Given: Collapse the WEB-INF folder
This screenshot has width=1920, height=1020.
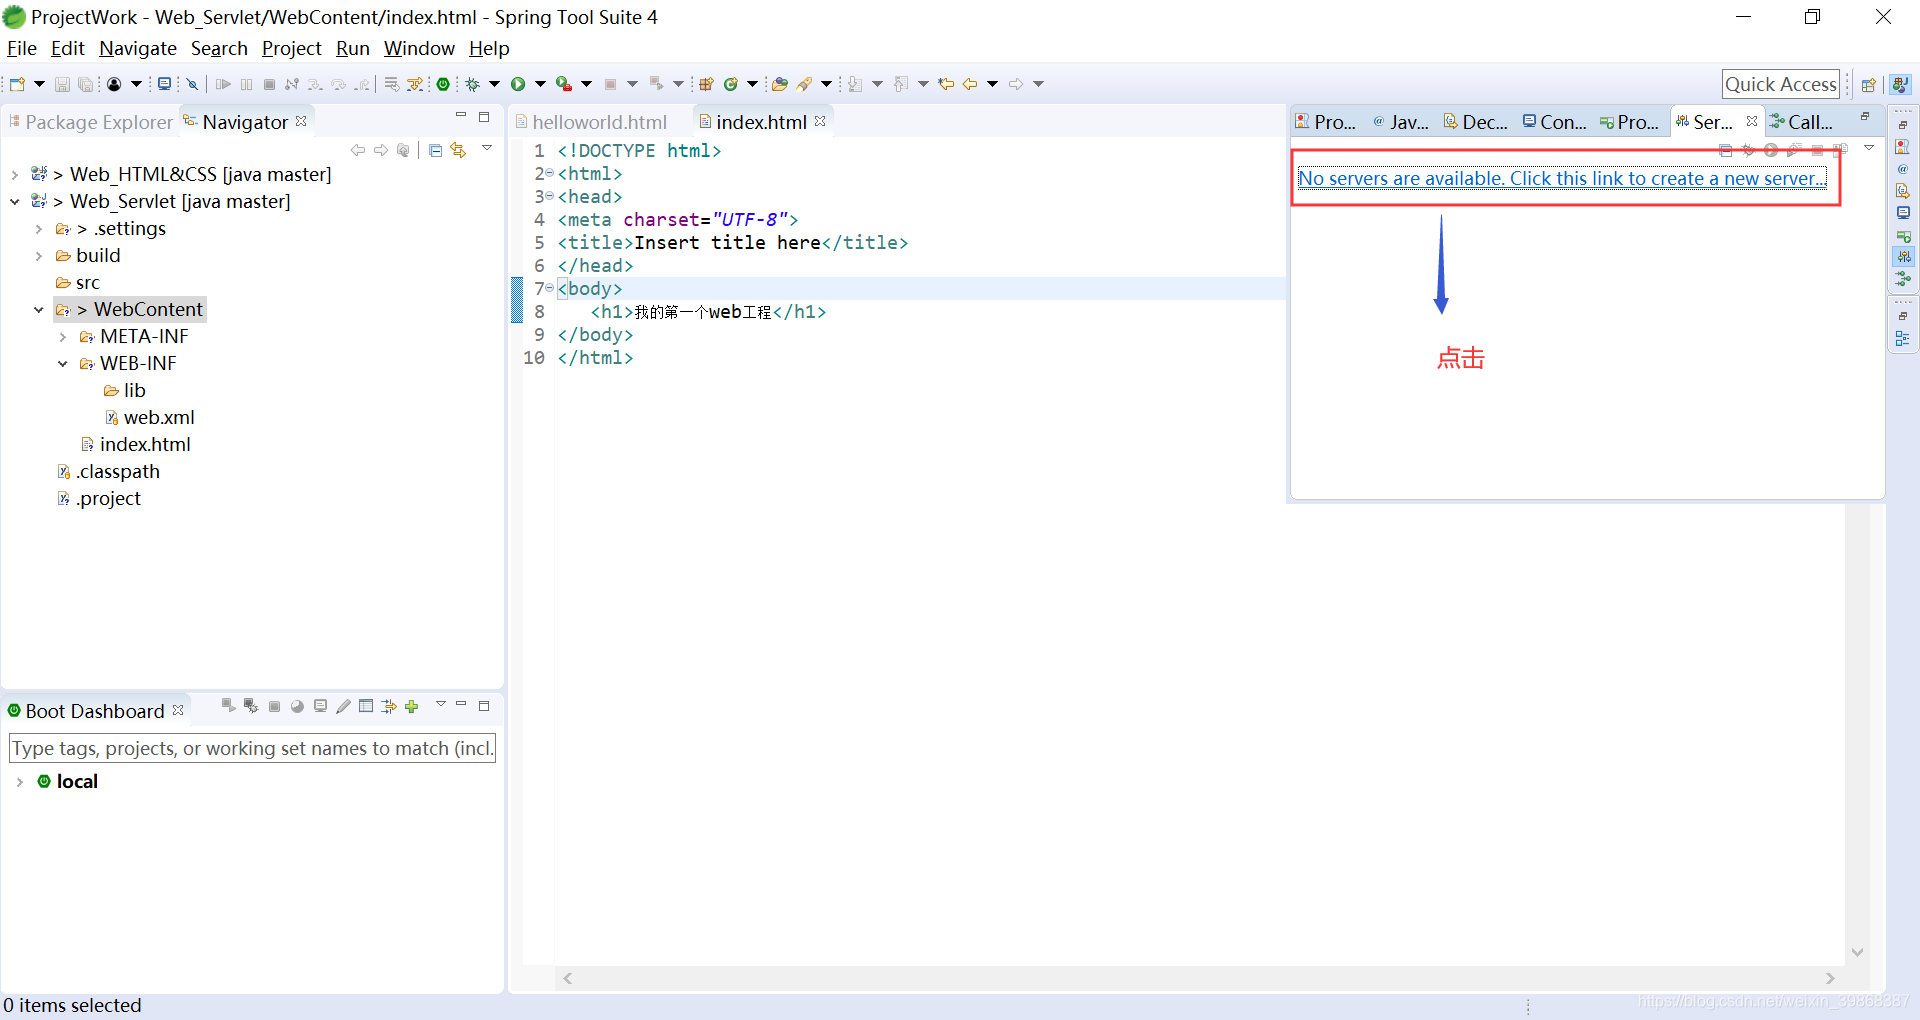Looking at the screenshot, I should [x=63, y=364].
